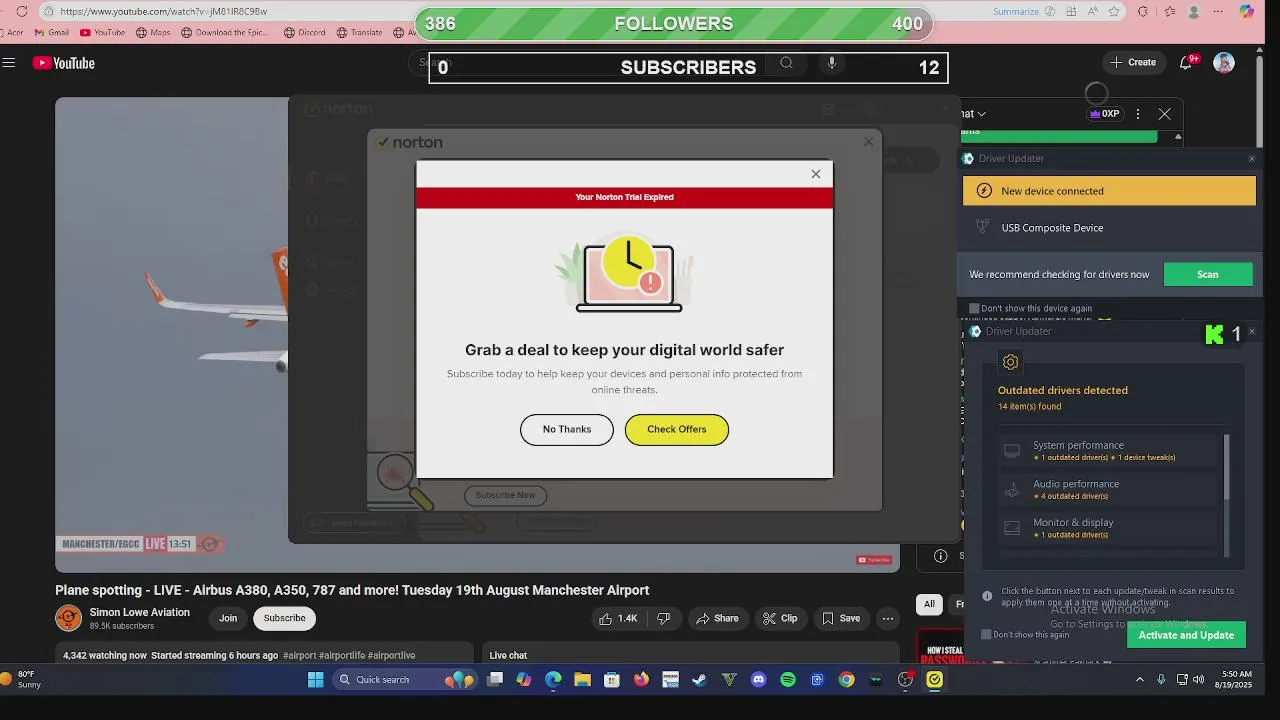Open Discord from the taskbar

[759, 680]
